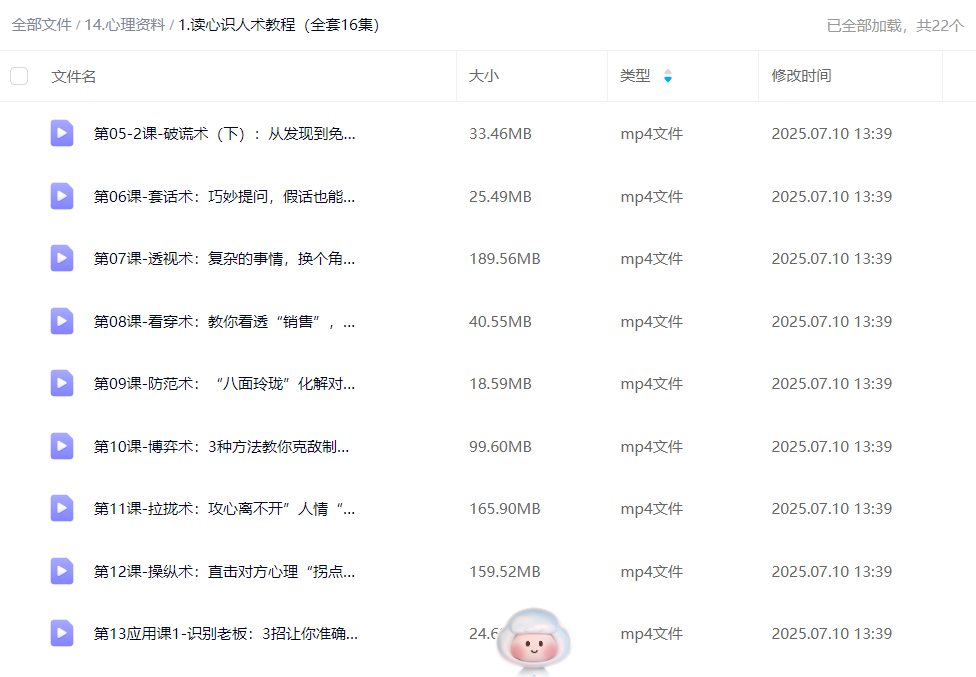
Task: Click the 类型 column header label
Action: (635, 76)
